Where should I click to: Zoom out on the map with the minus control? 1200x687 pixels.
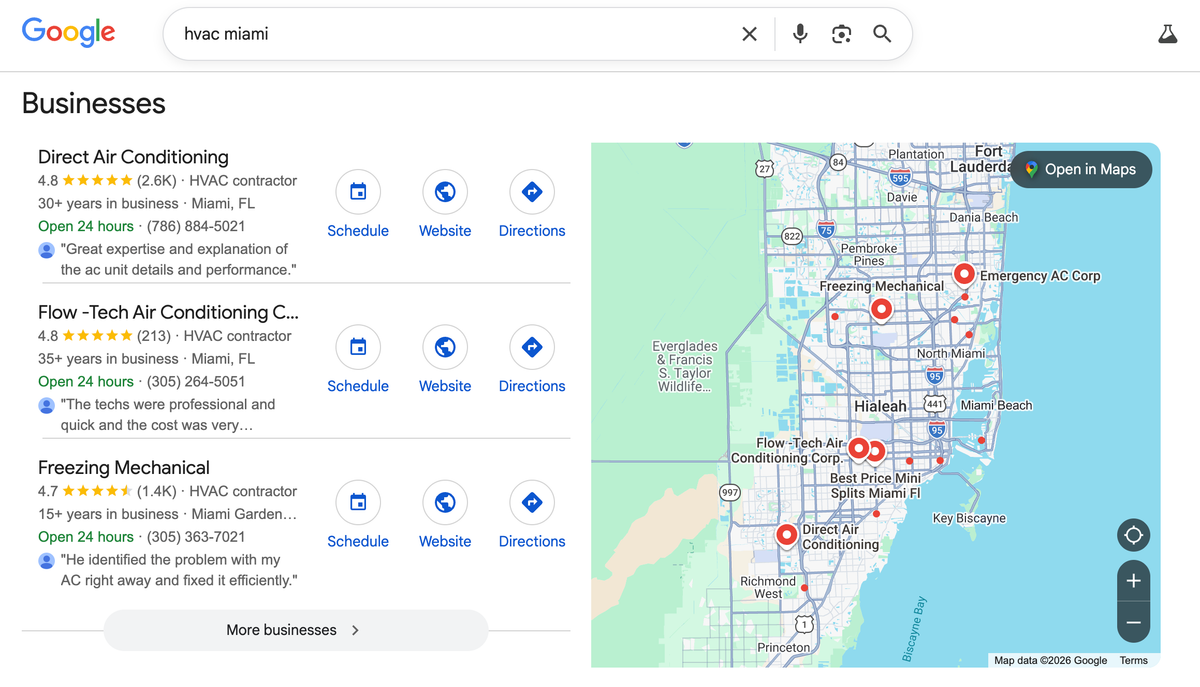pos(1133,622)
